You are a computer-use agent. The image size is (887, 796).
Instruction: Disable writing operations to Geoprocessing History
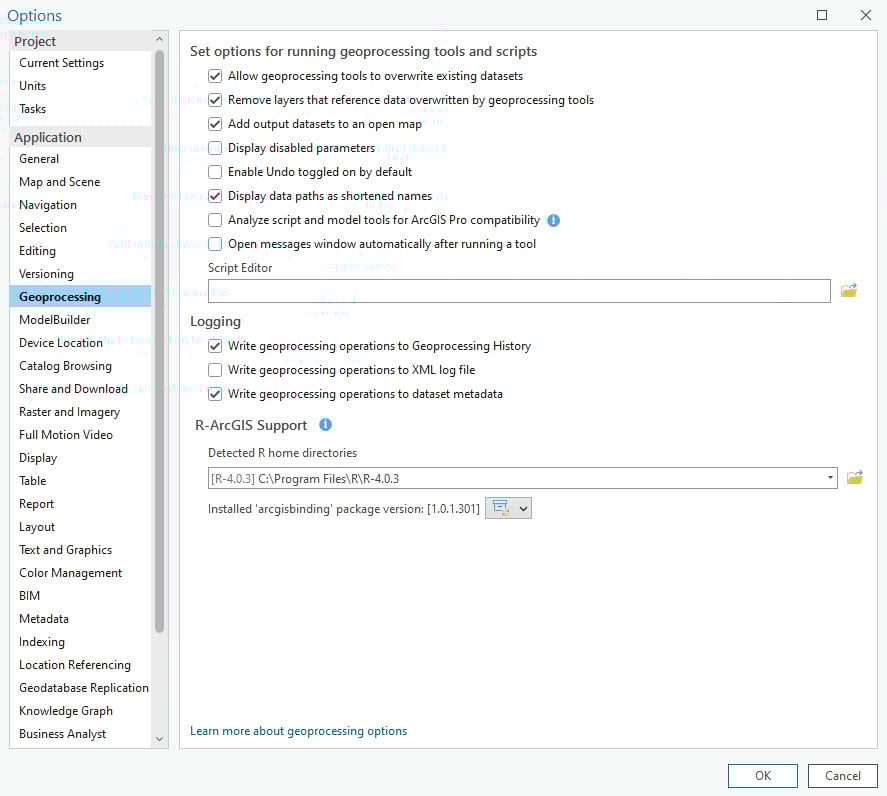[215, 345]
